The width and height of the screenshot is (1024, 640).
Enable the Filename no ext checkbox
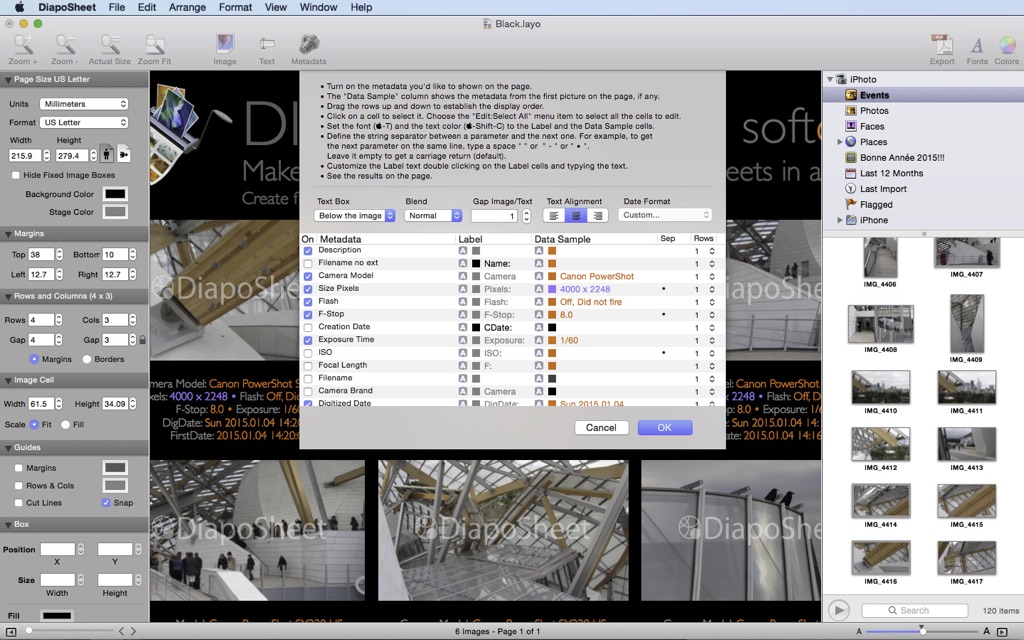308,263
